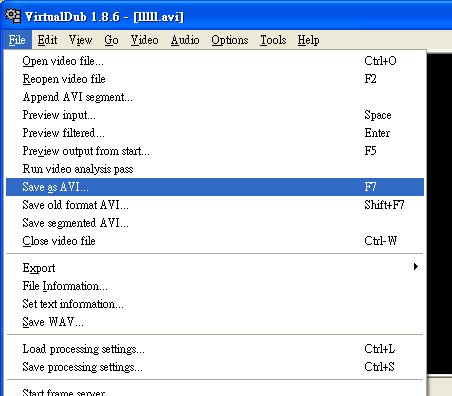The image size is (452, 396).
Task: Choose Save segmented AVI...
Action: coord(215,223)
